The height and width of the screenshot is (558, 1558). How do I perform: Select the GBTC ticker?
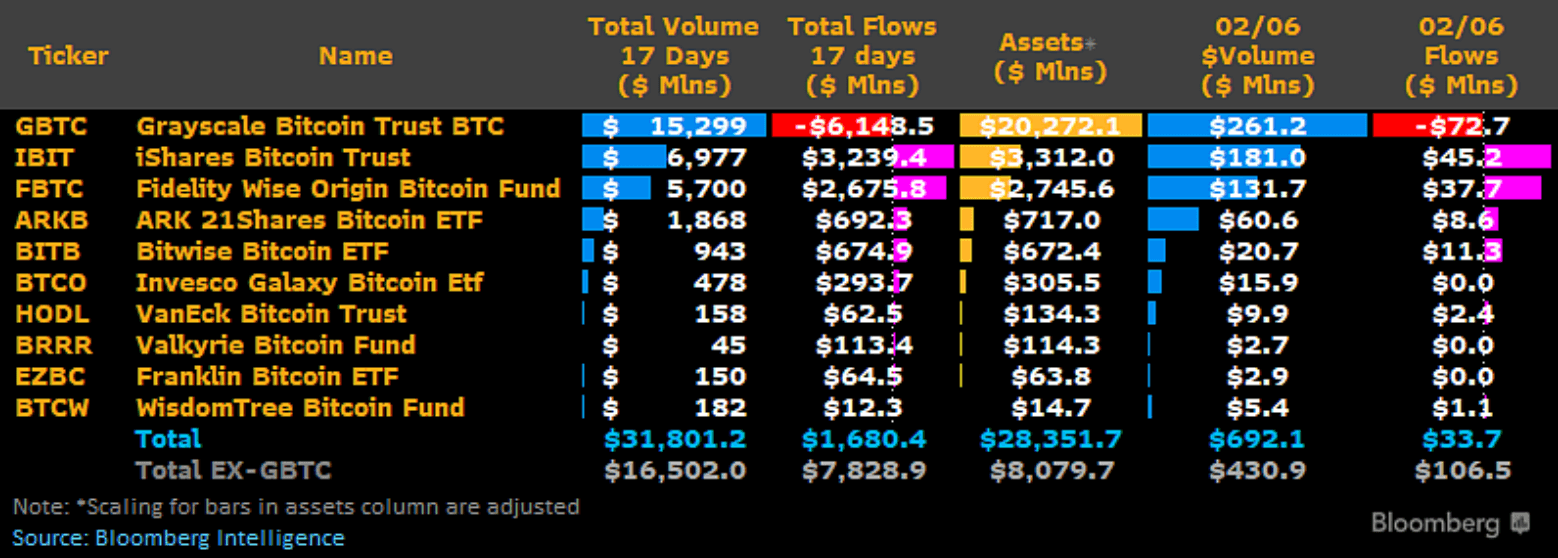coord(51,126)
